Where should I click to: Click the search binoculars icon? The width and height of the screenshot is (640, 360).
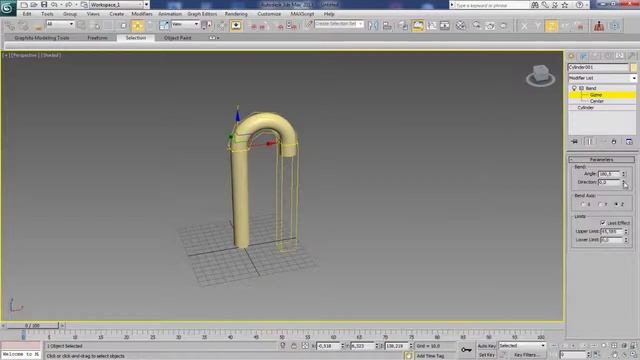click(x=535, y=5)
